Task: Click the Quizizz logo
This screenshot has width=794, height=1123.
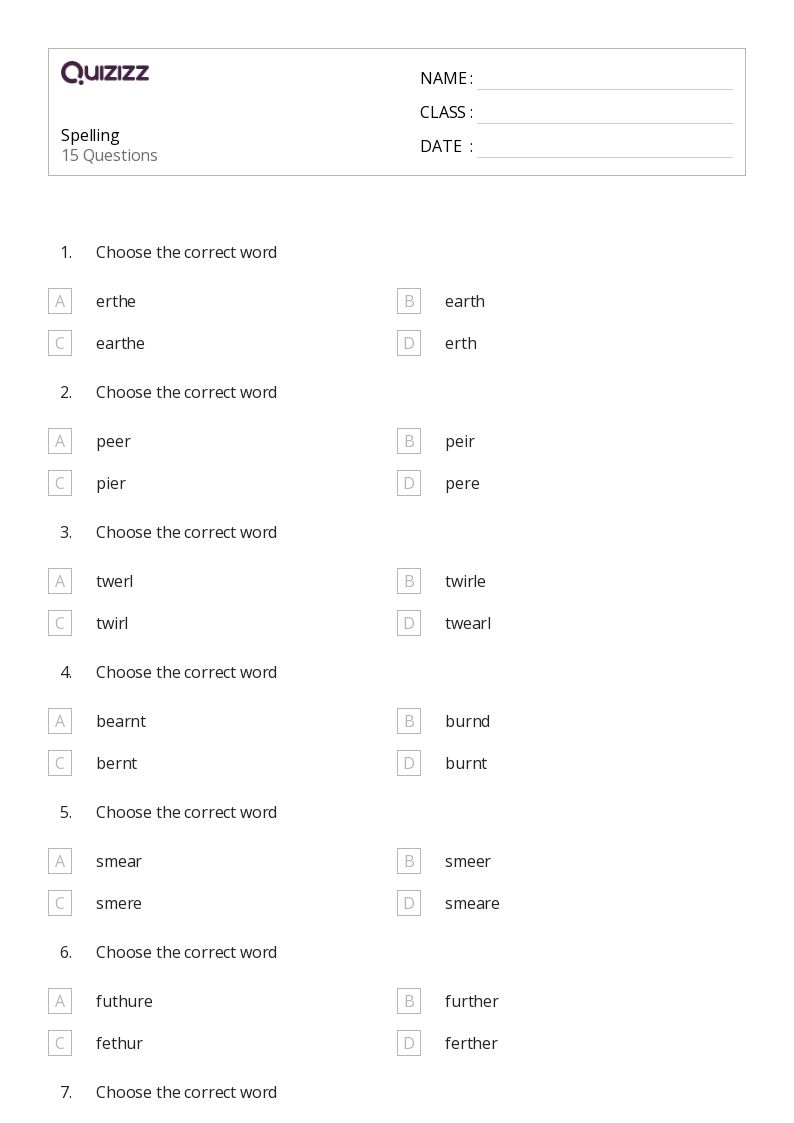Action: pos(105,72)
